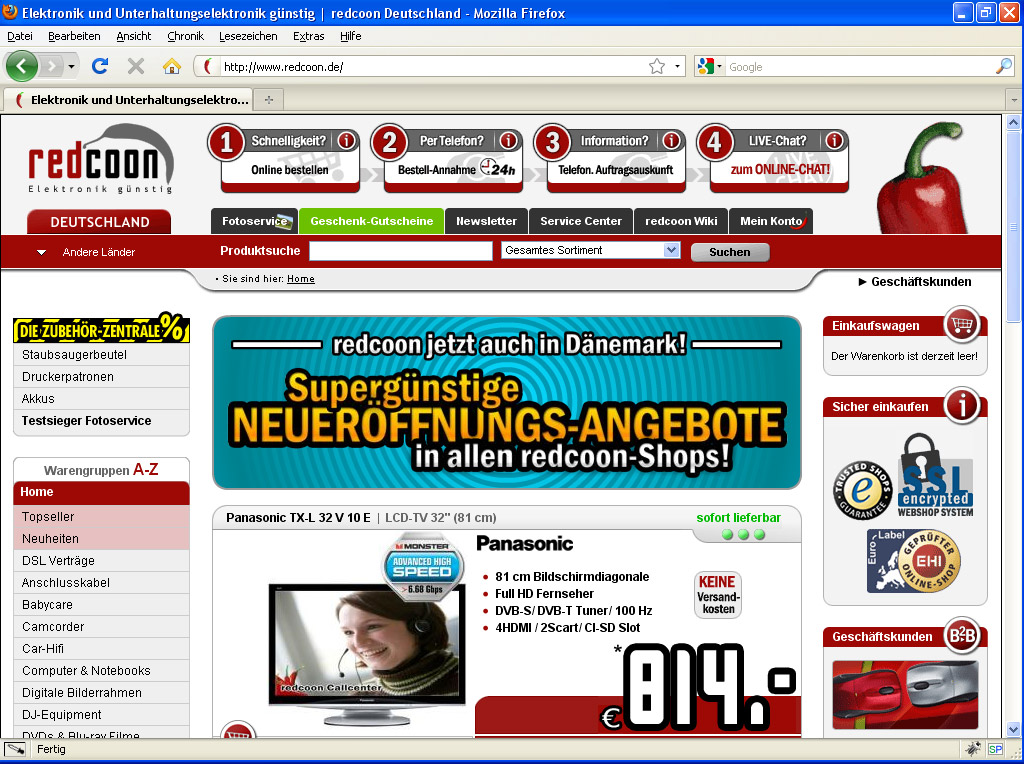Open the Druckerpatronen link in the sidebar

click(x=68, y=377)
